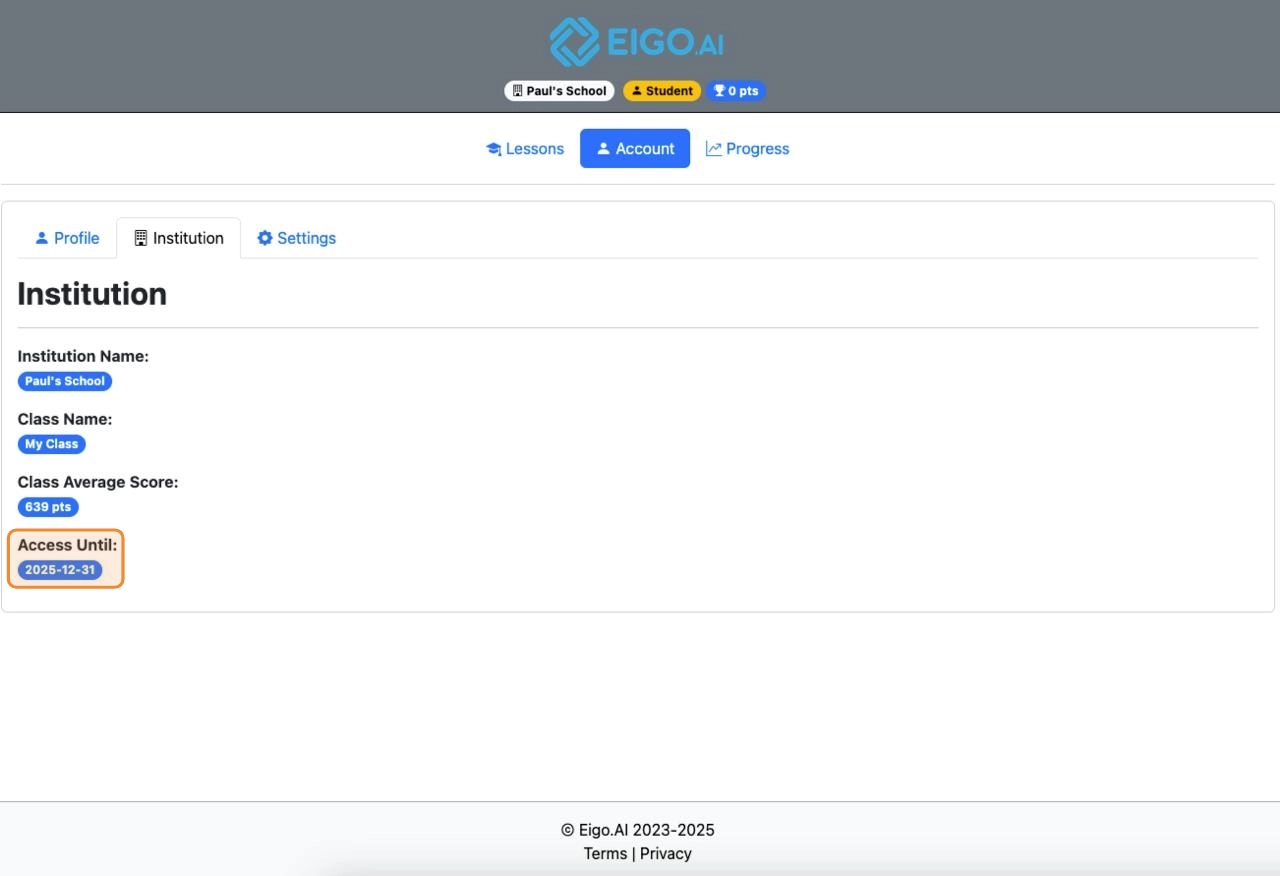Open the Privacy link in the footer

(x=666, y=853)
